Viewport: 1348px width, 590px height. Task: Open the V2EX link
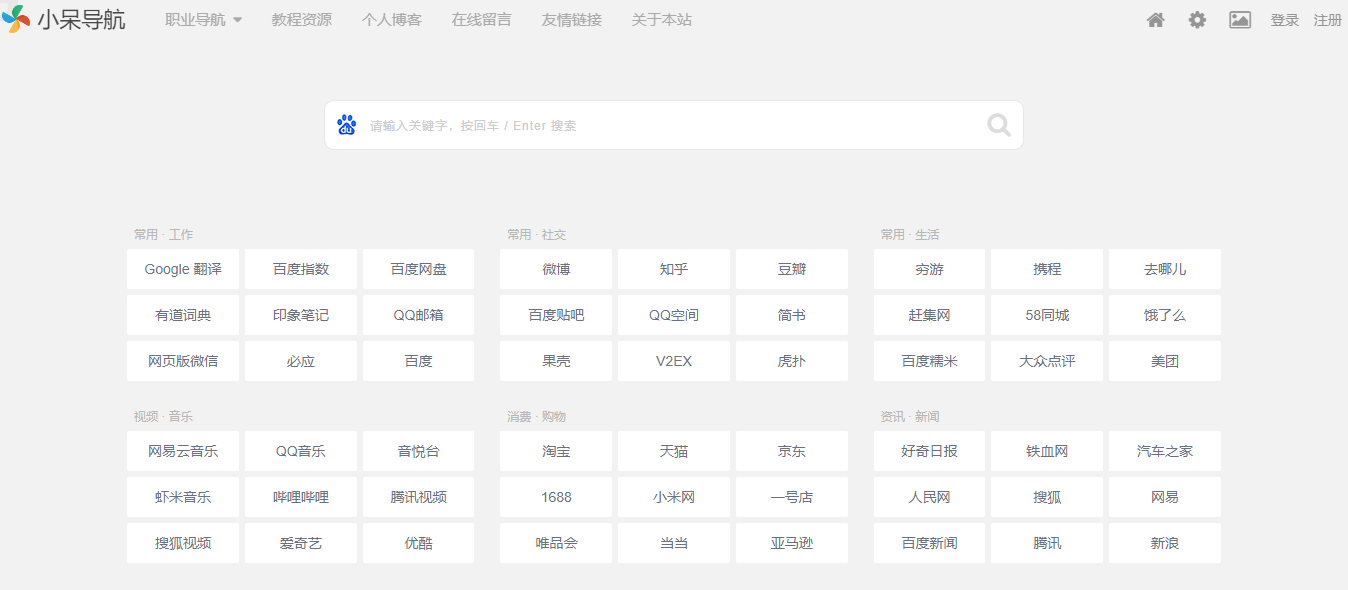[674, 361]
